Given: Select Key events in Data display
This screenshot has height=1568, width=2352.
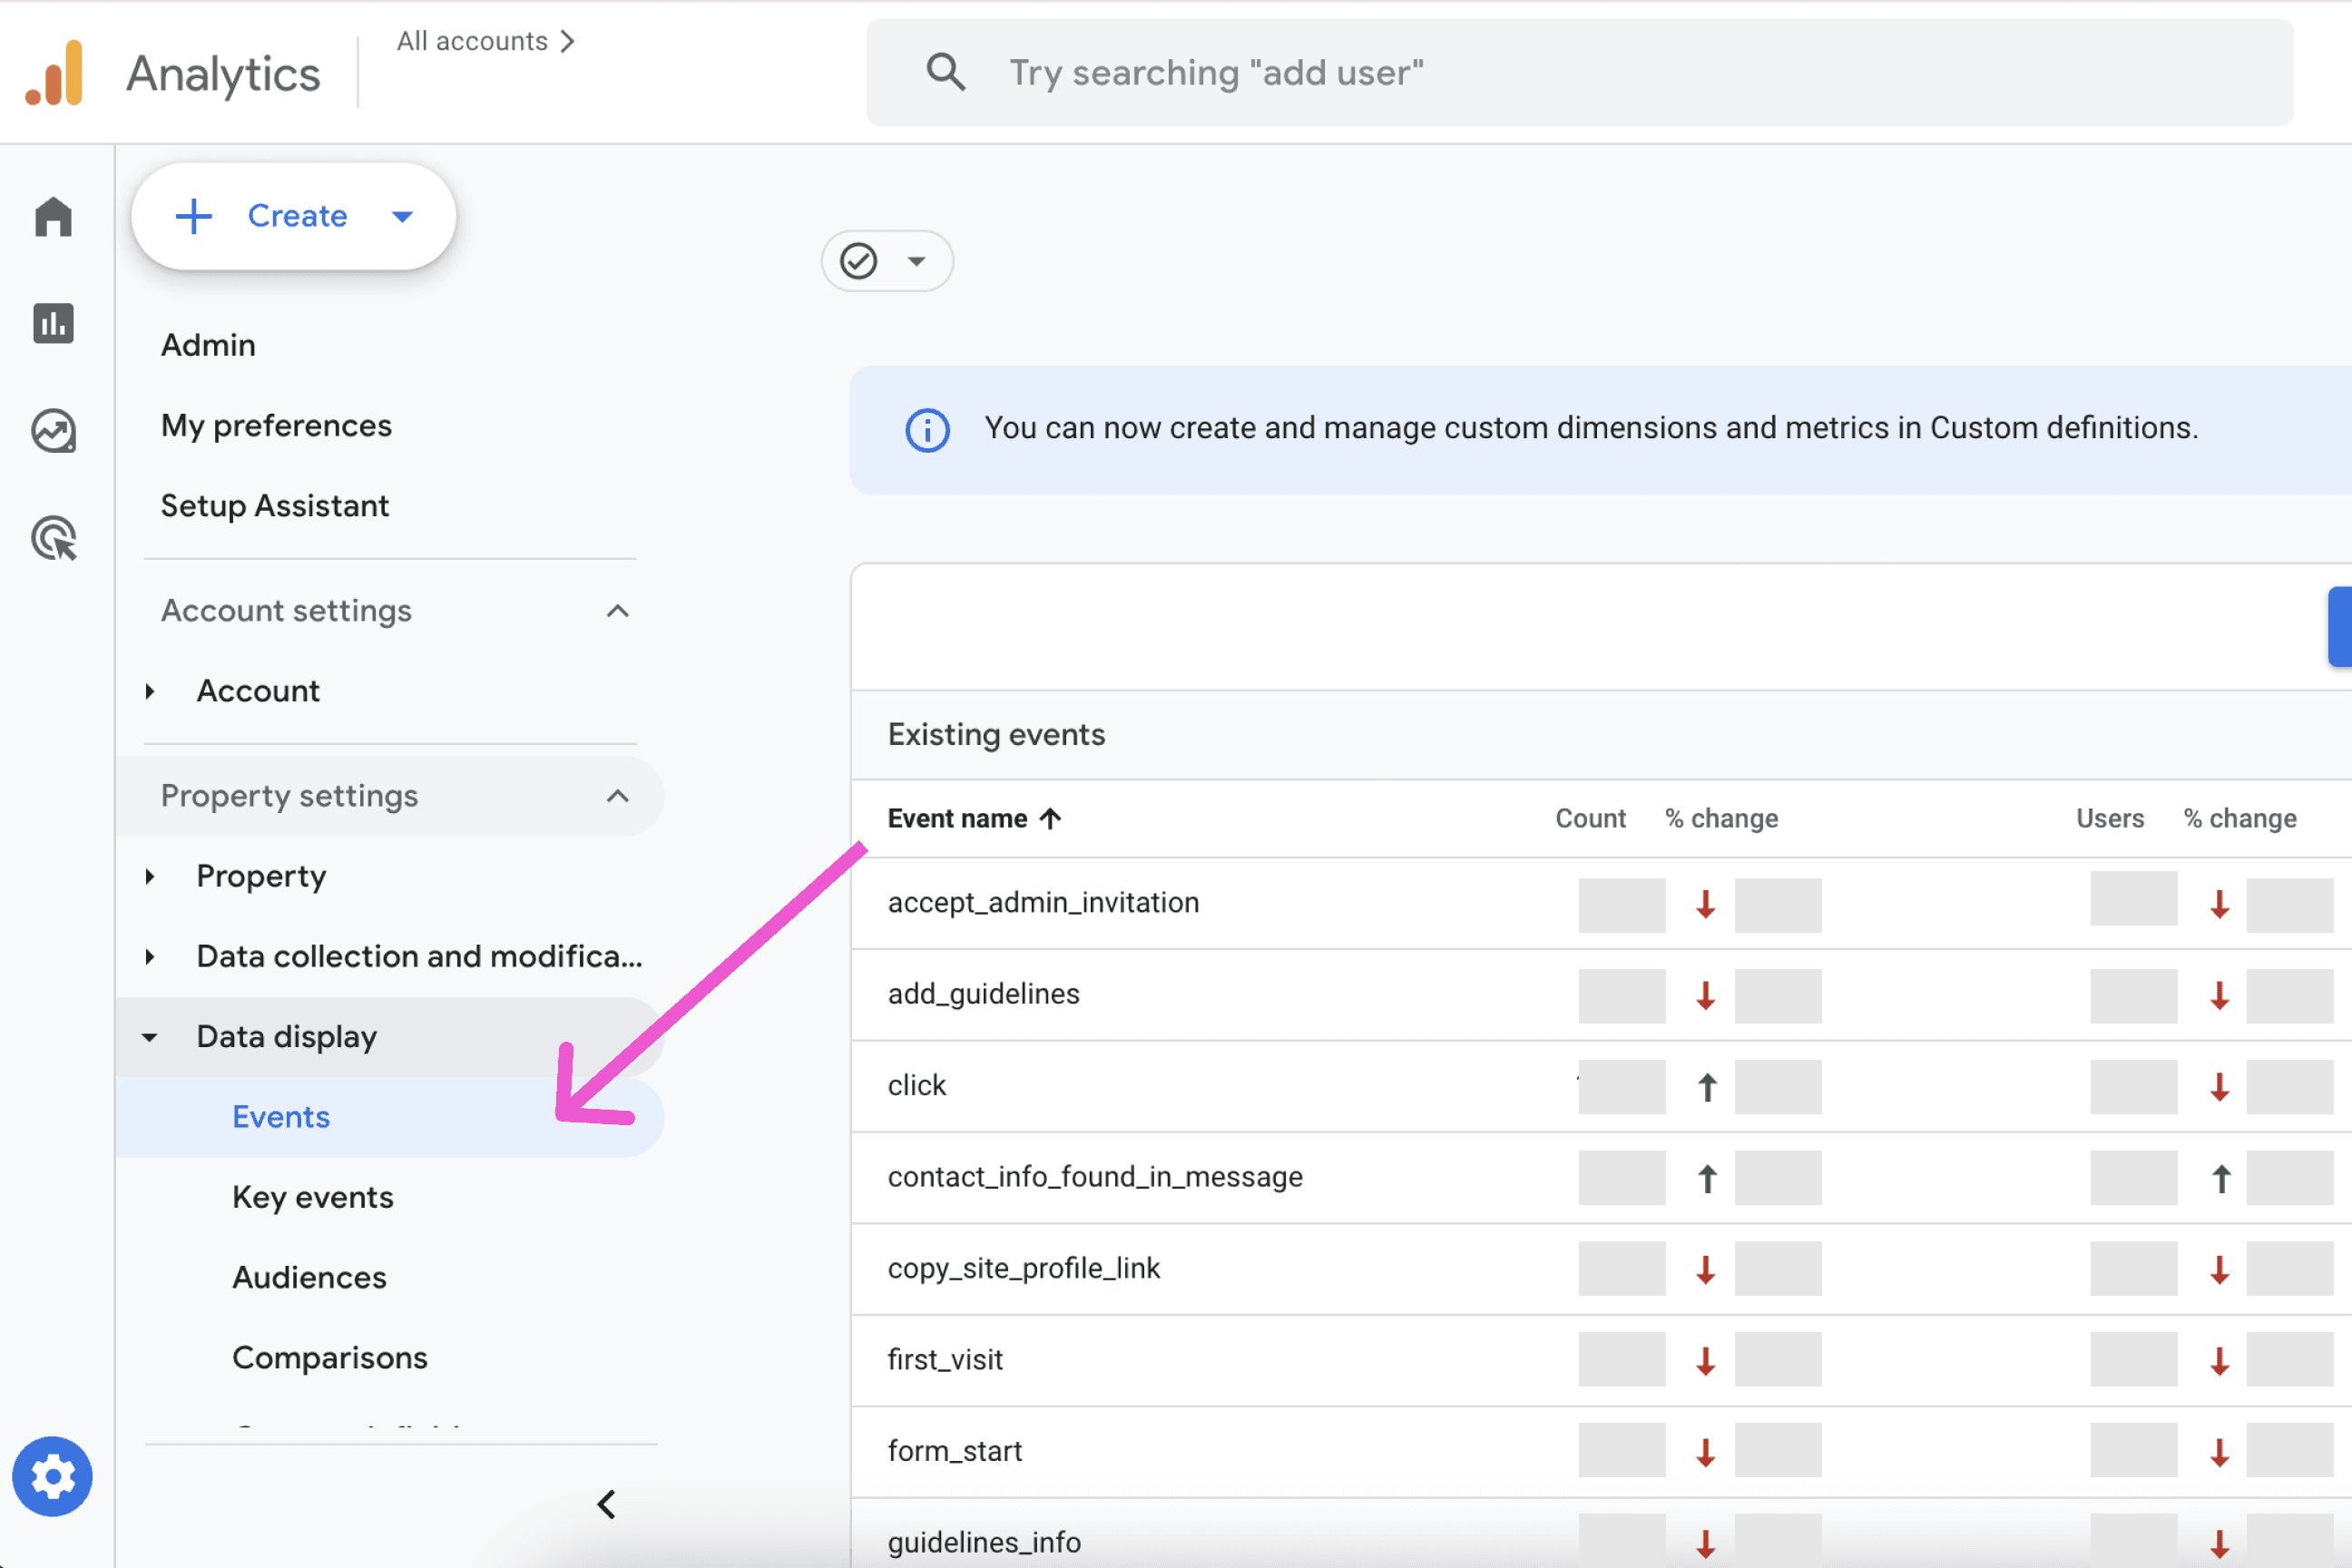Looking at the screenshot, I should [312, 1197].
